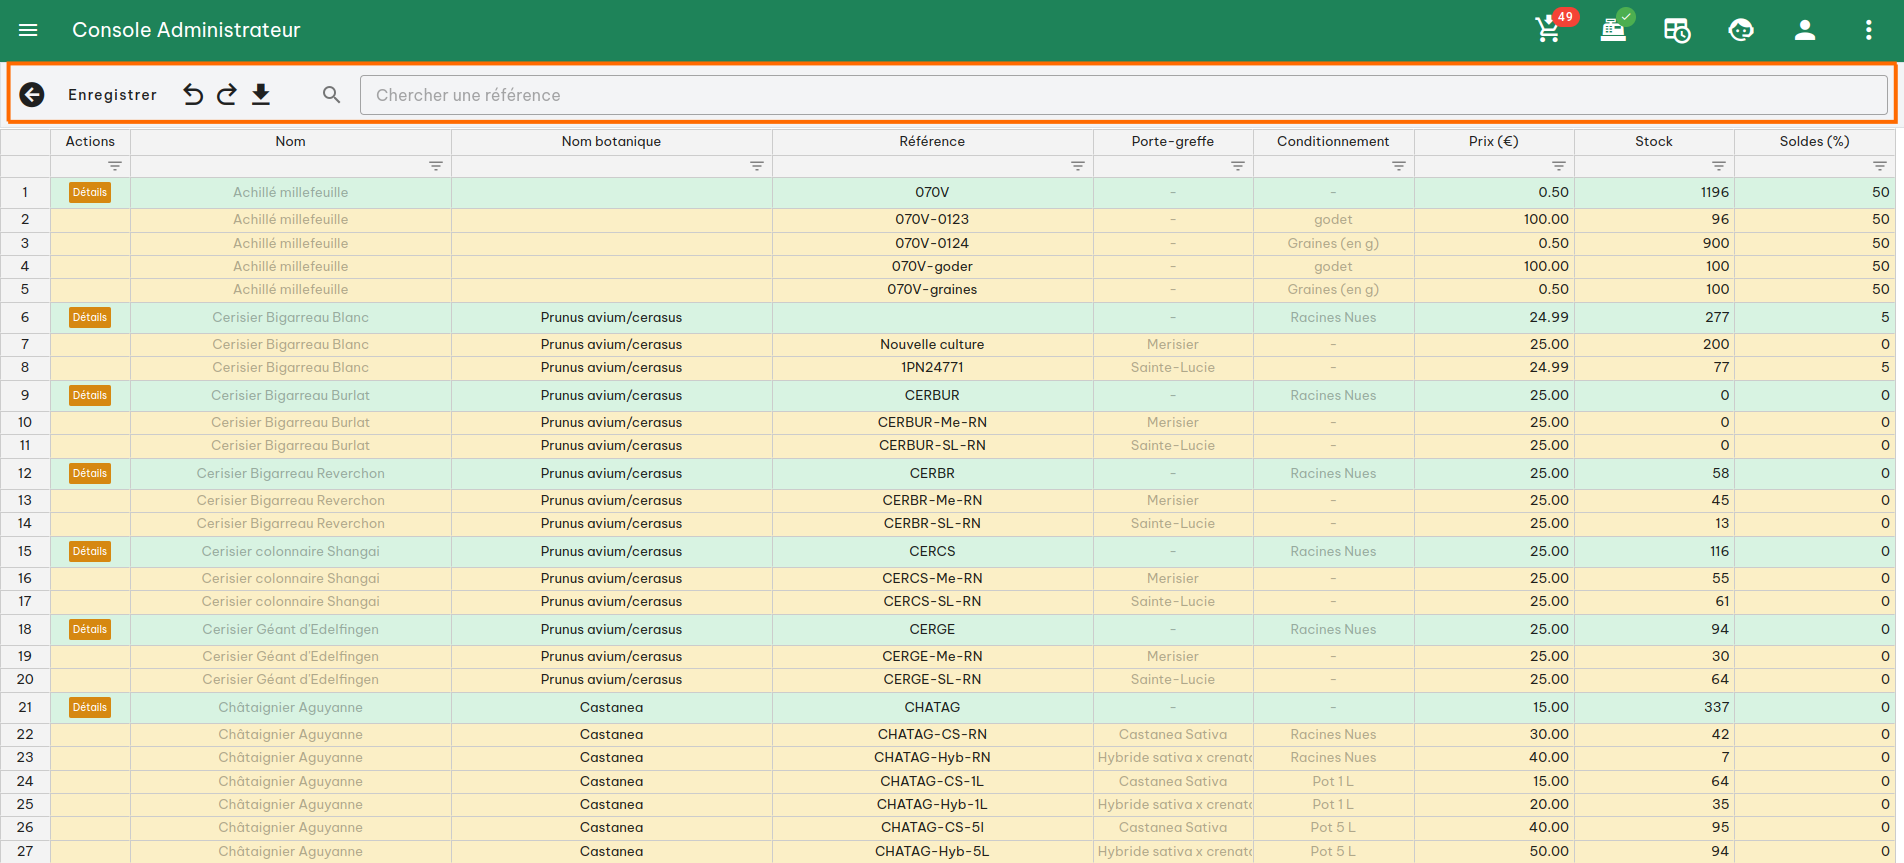This screenshot has height=863, width=1904.
Task: Open the table schedule clock icon
Action: (x=1677, y=30)
